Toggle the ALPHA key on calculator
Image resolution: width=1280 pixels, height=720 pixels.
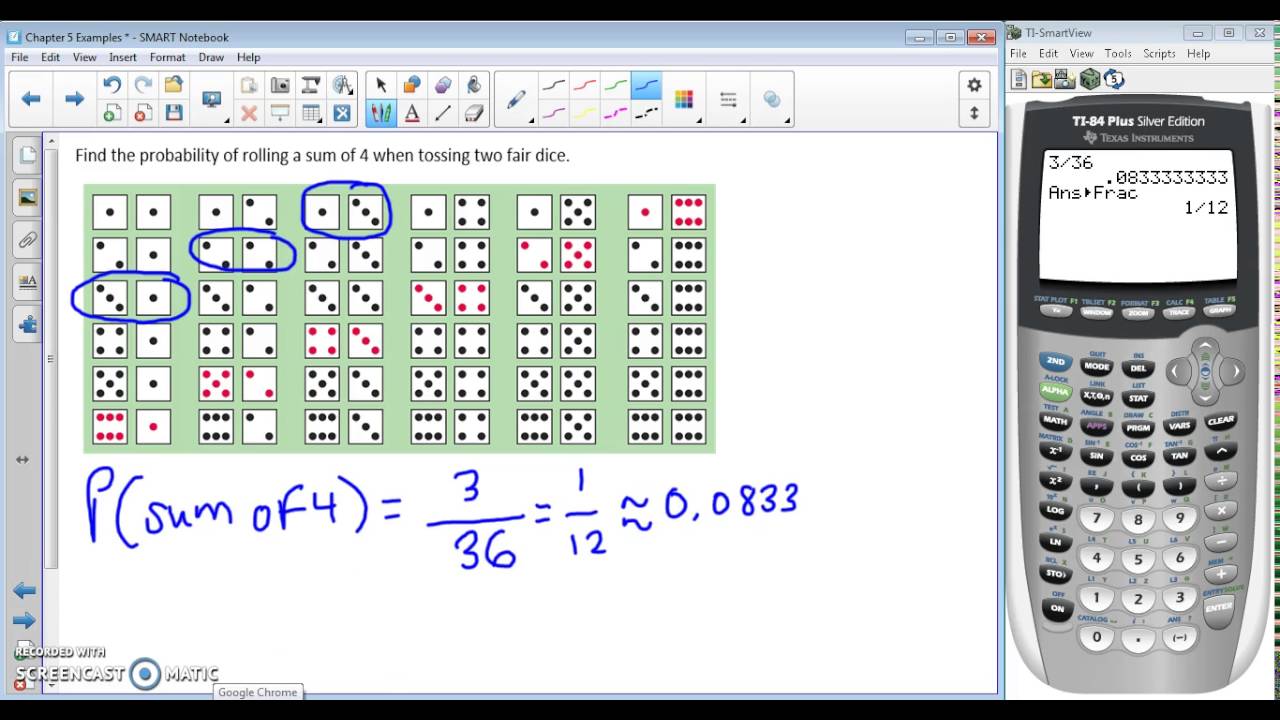pyautogui.click(x=1055, y=390)
